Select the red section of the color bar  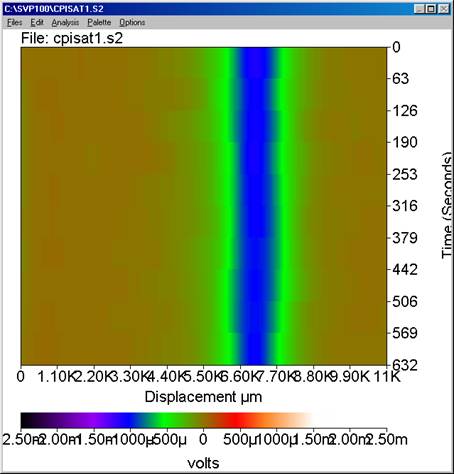pyautogui.click(x=237, y=420)
